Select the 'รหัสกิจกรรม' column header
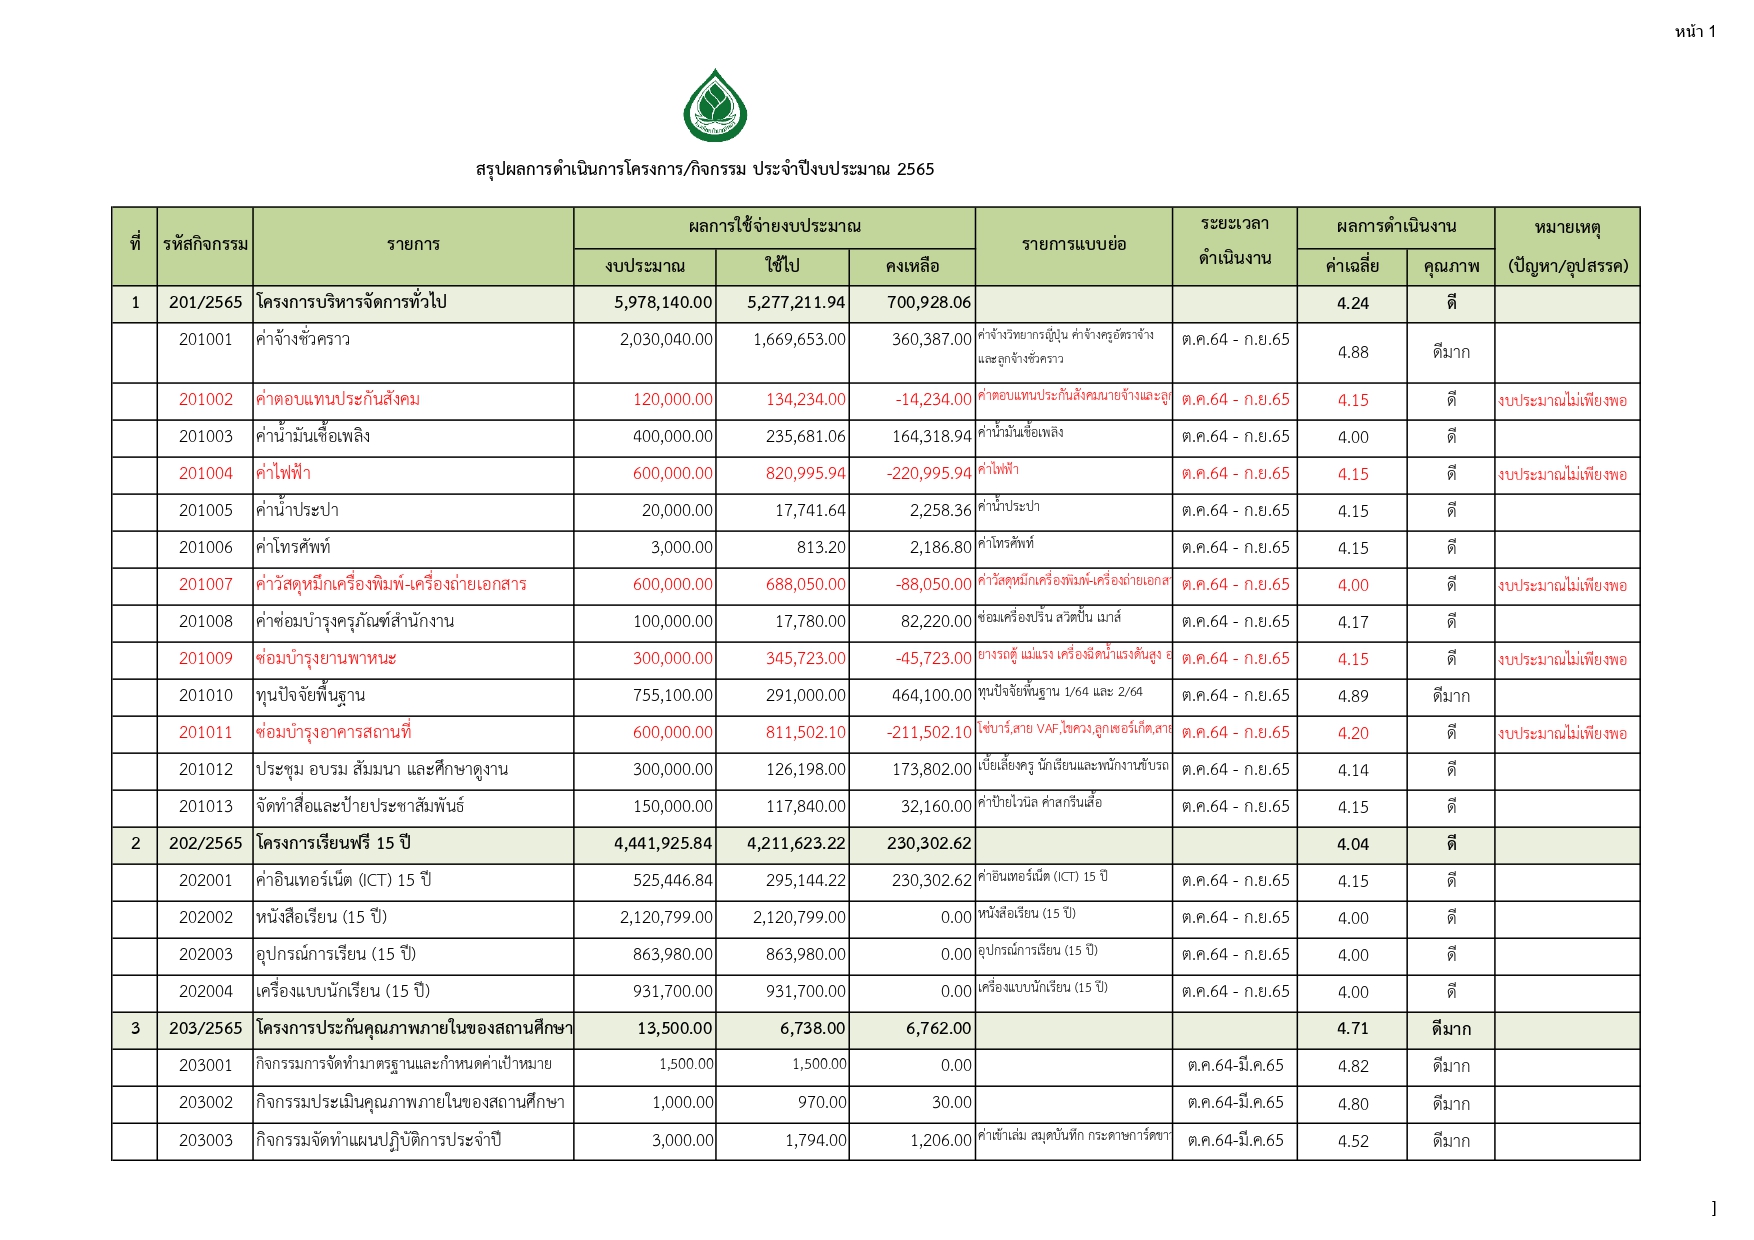This screenshot has height=1240, width=1754. (205, 245)
